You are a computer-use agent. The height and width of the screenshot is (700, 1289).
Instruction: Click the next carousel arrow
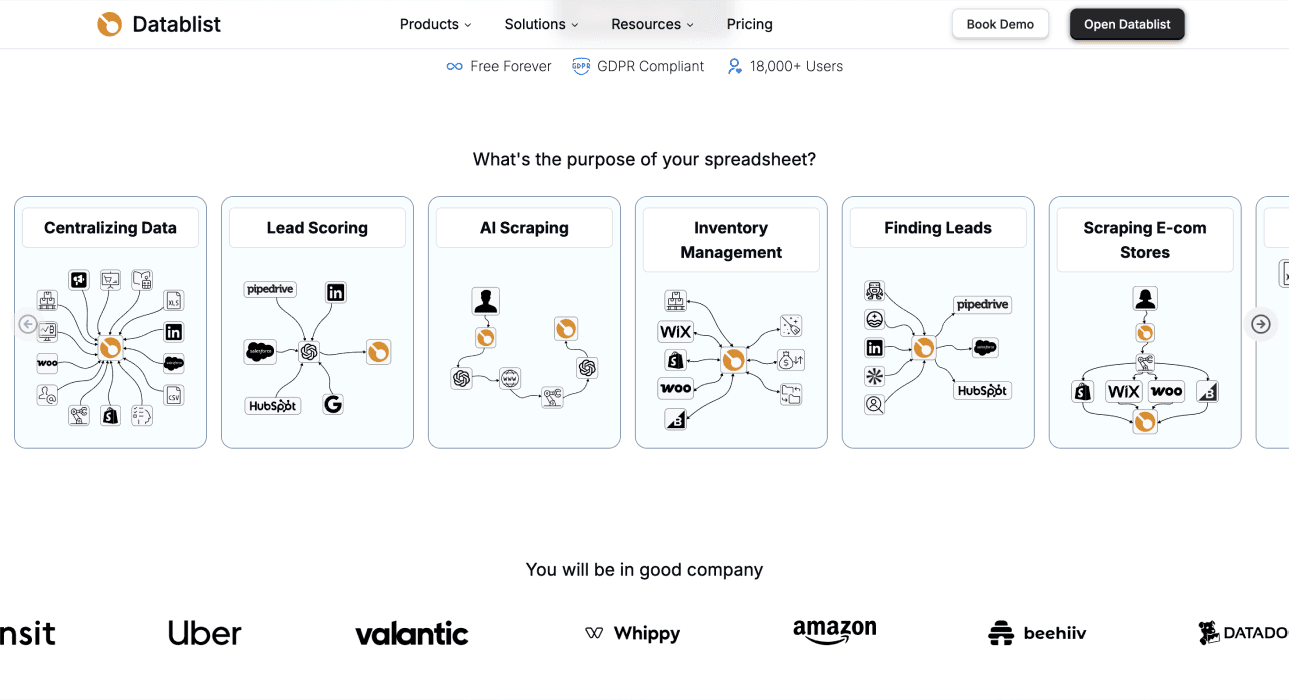(x=1261, y=324)
